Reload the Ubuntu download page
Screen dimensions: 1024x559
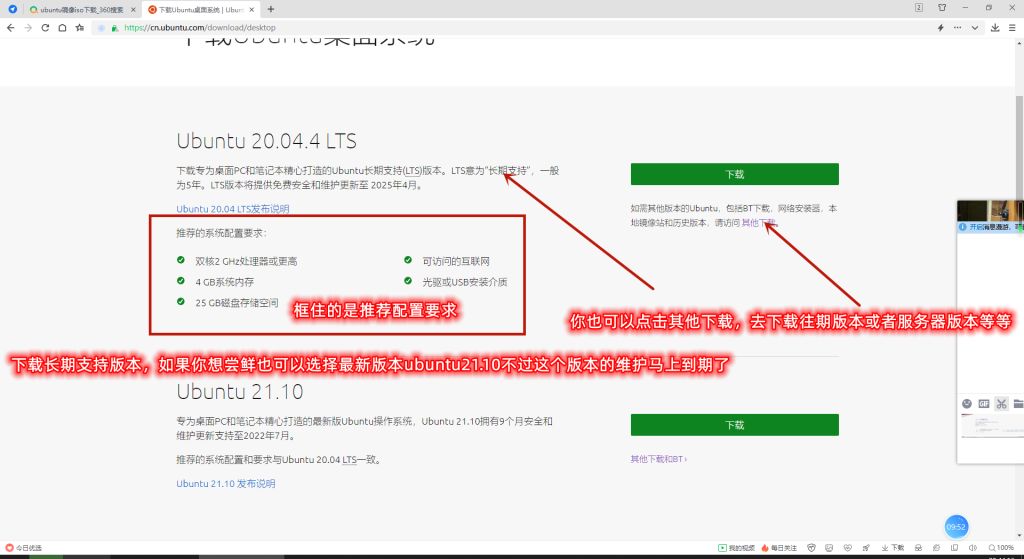[45, 28]
